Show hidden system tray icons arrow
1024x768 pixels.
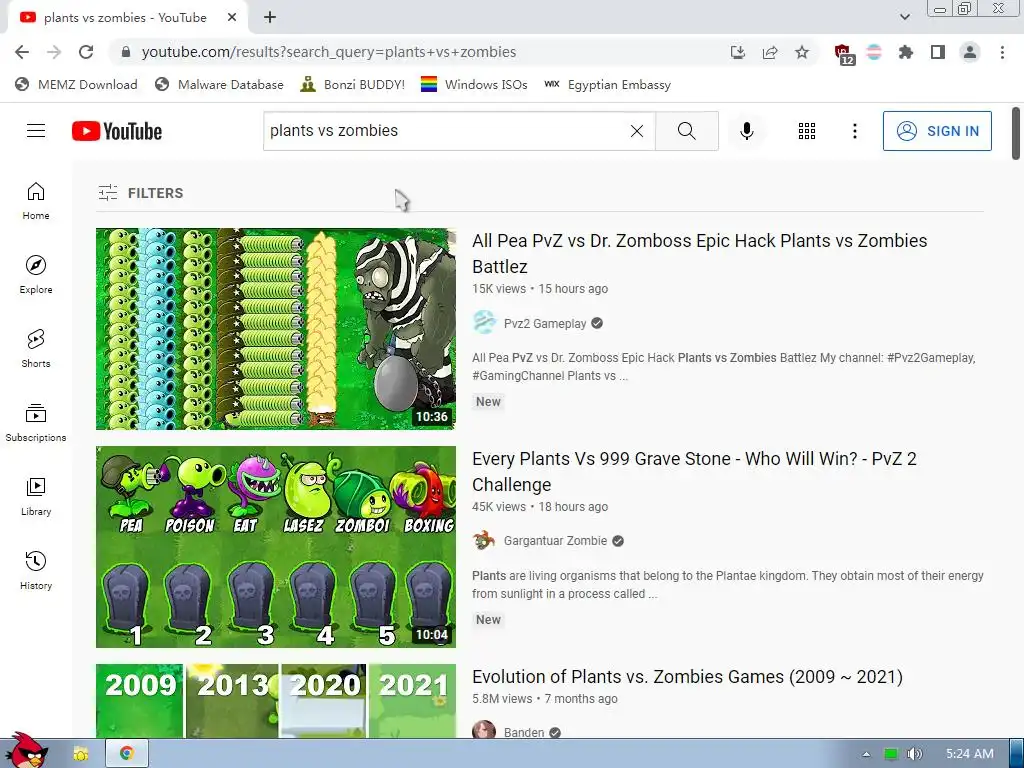866,754
